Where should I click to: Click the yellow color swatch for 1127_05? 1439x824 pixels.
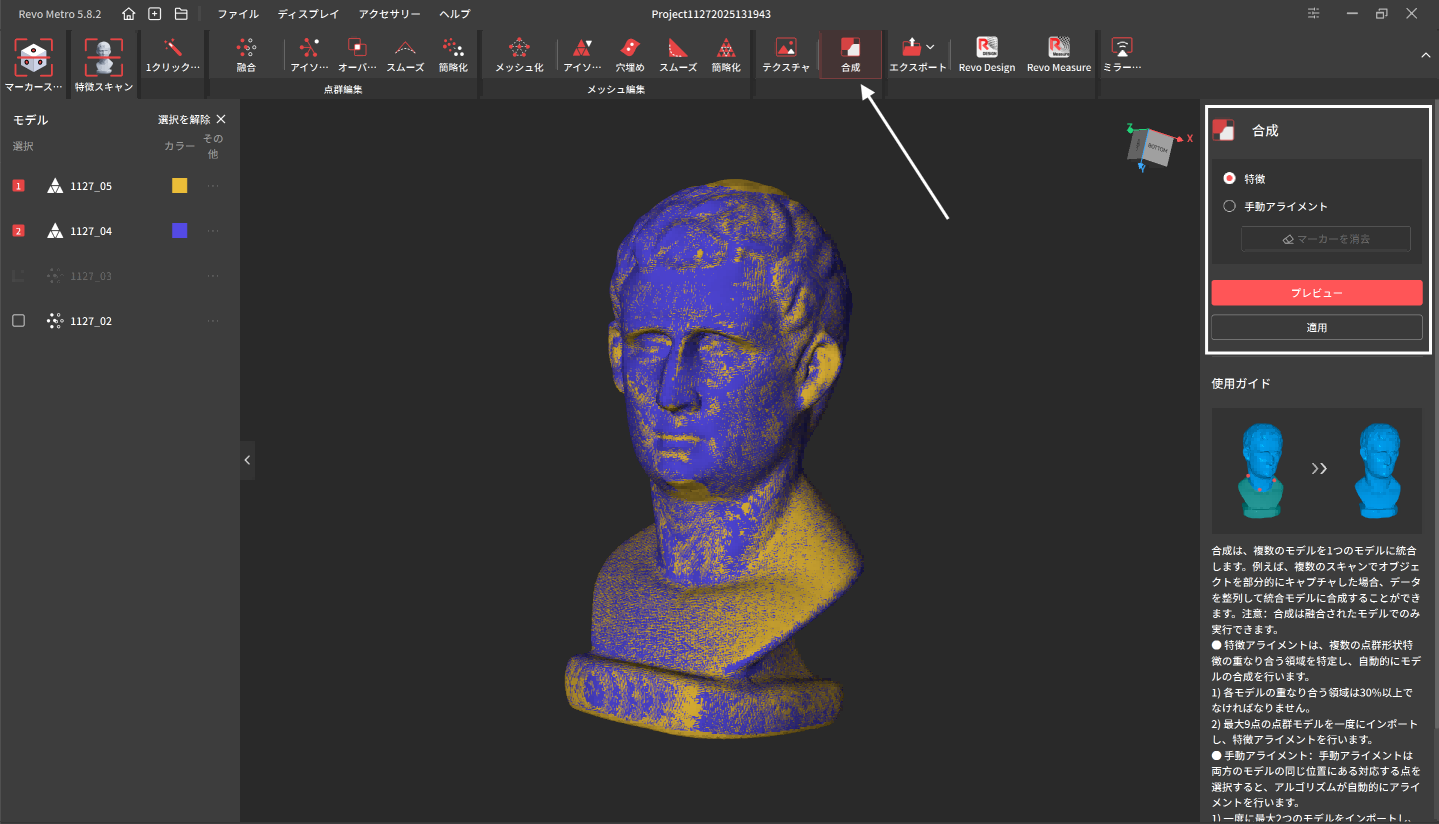coord(179,186)
